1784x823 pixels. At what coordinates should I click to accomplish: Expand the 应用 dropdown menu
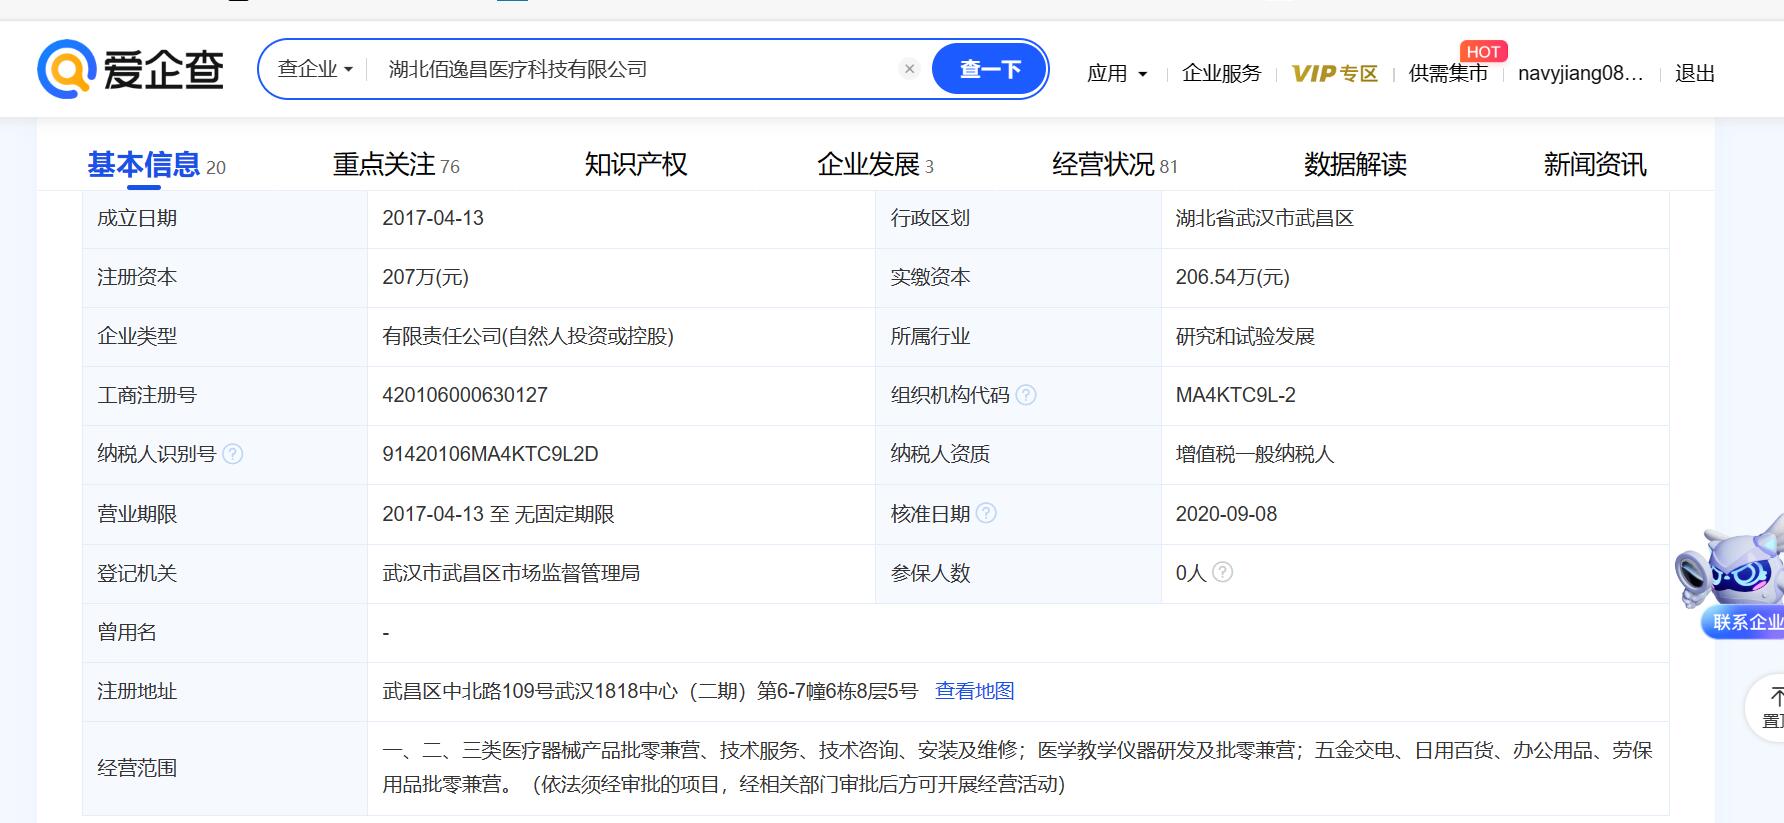click(1117, 73)
